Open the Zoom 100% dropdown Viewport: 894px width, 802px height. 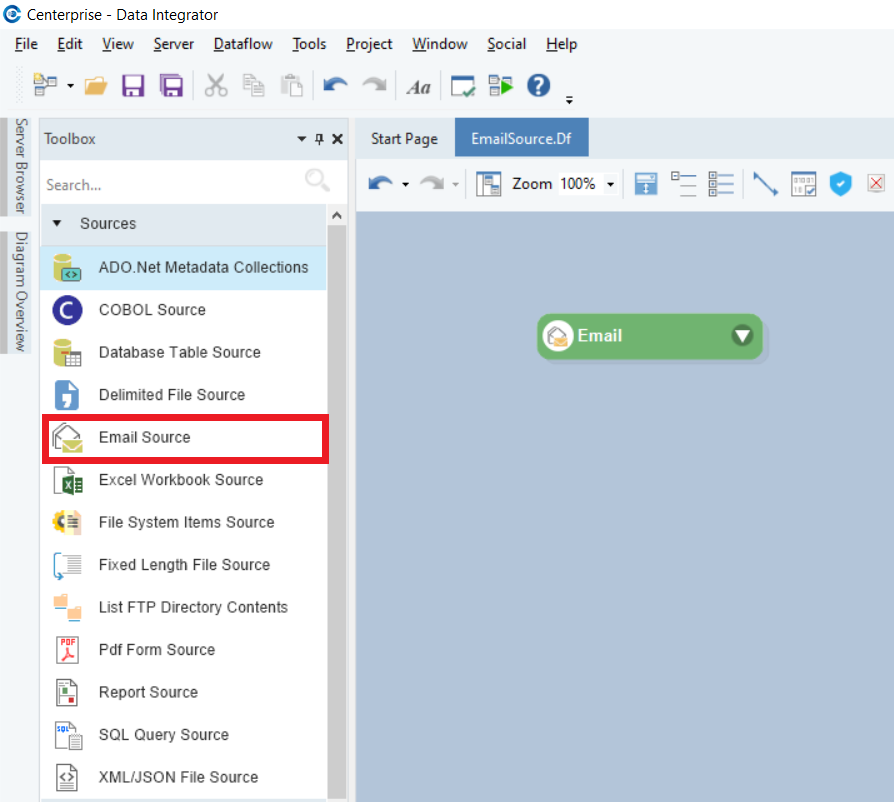610,185
